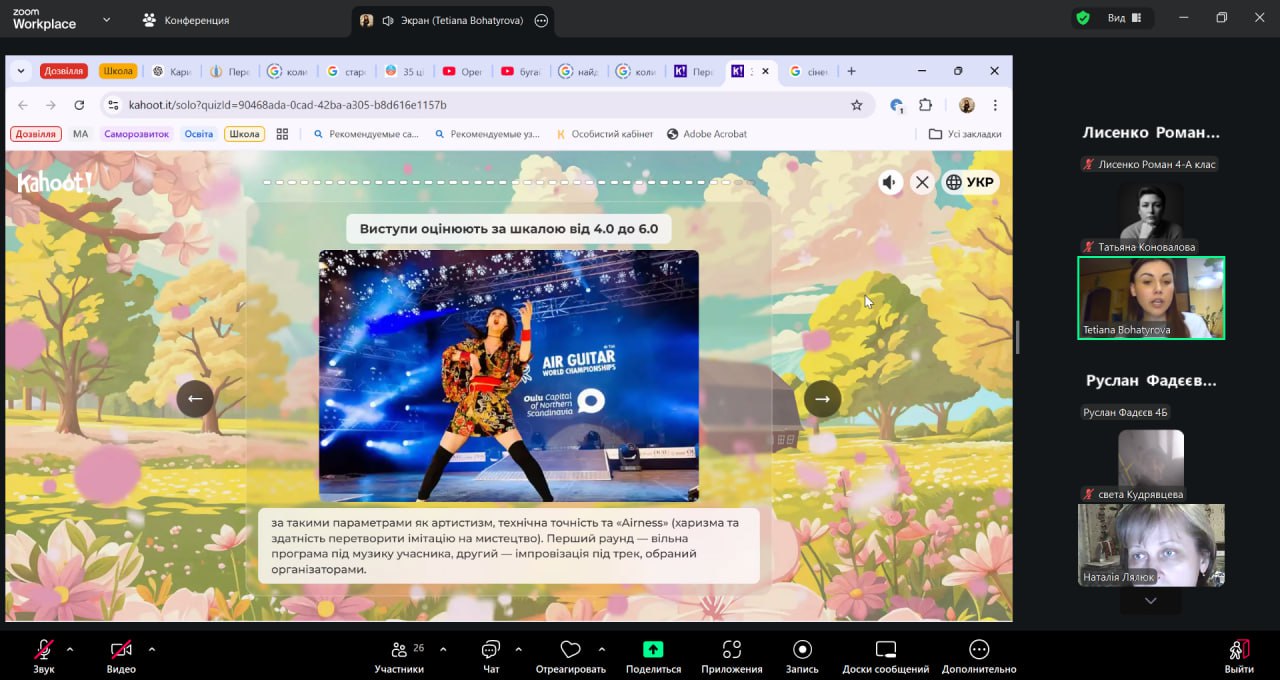The height and width of the screenshot is (680, 1280).
Task: Open the Apps icon (Приложения)
Action: pyautogui.click(x=731, y=650)
